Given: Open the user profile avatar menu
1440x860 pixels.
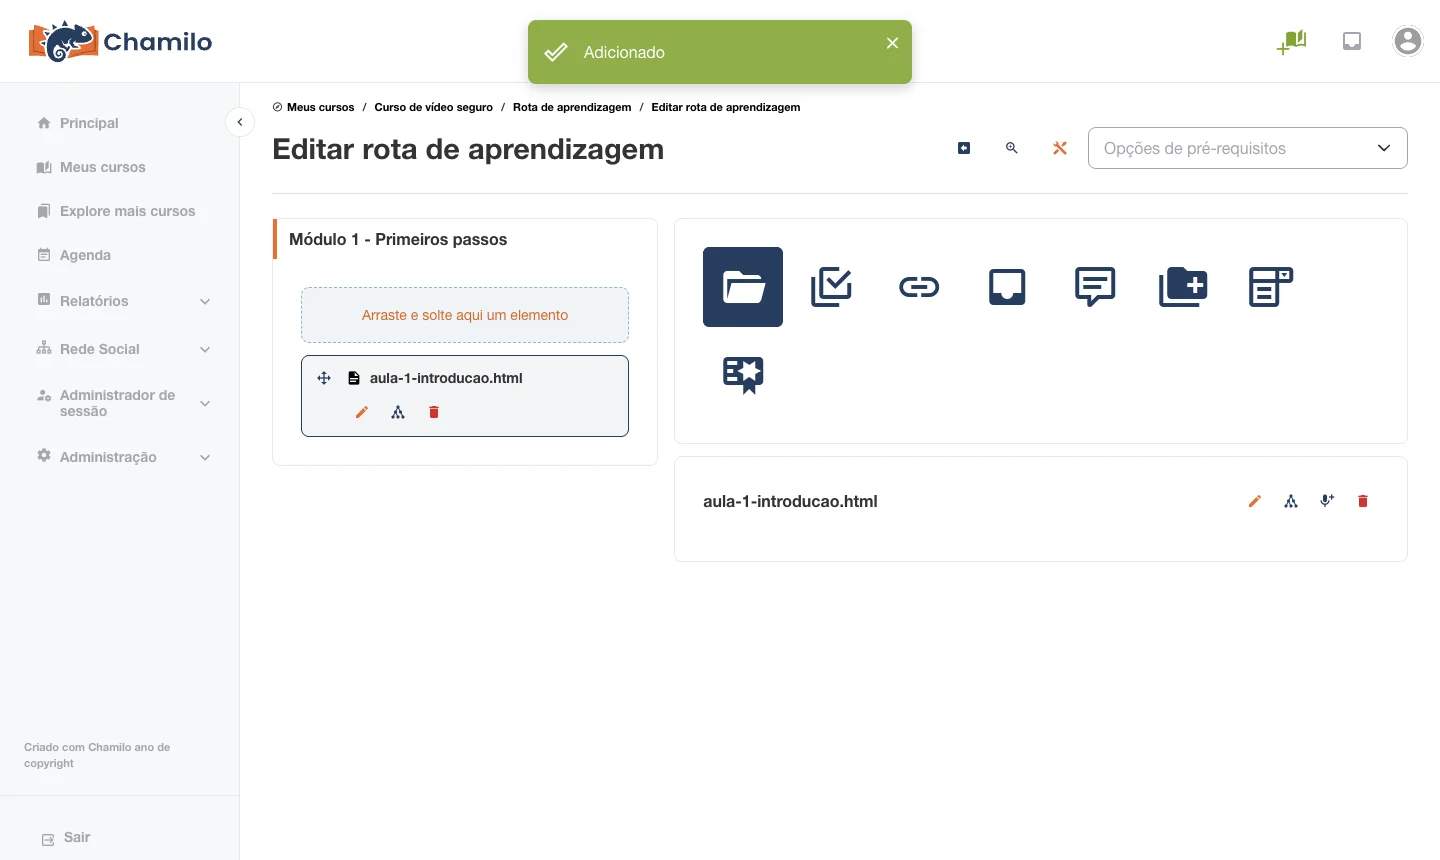Looking at the screenshot, I should pos(1408,41).
